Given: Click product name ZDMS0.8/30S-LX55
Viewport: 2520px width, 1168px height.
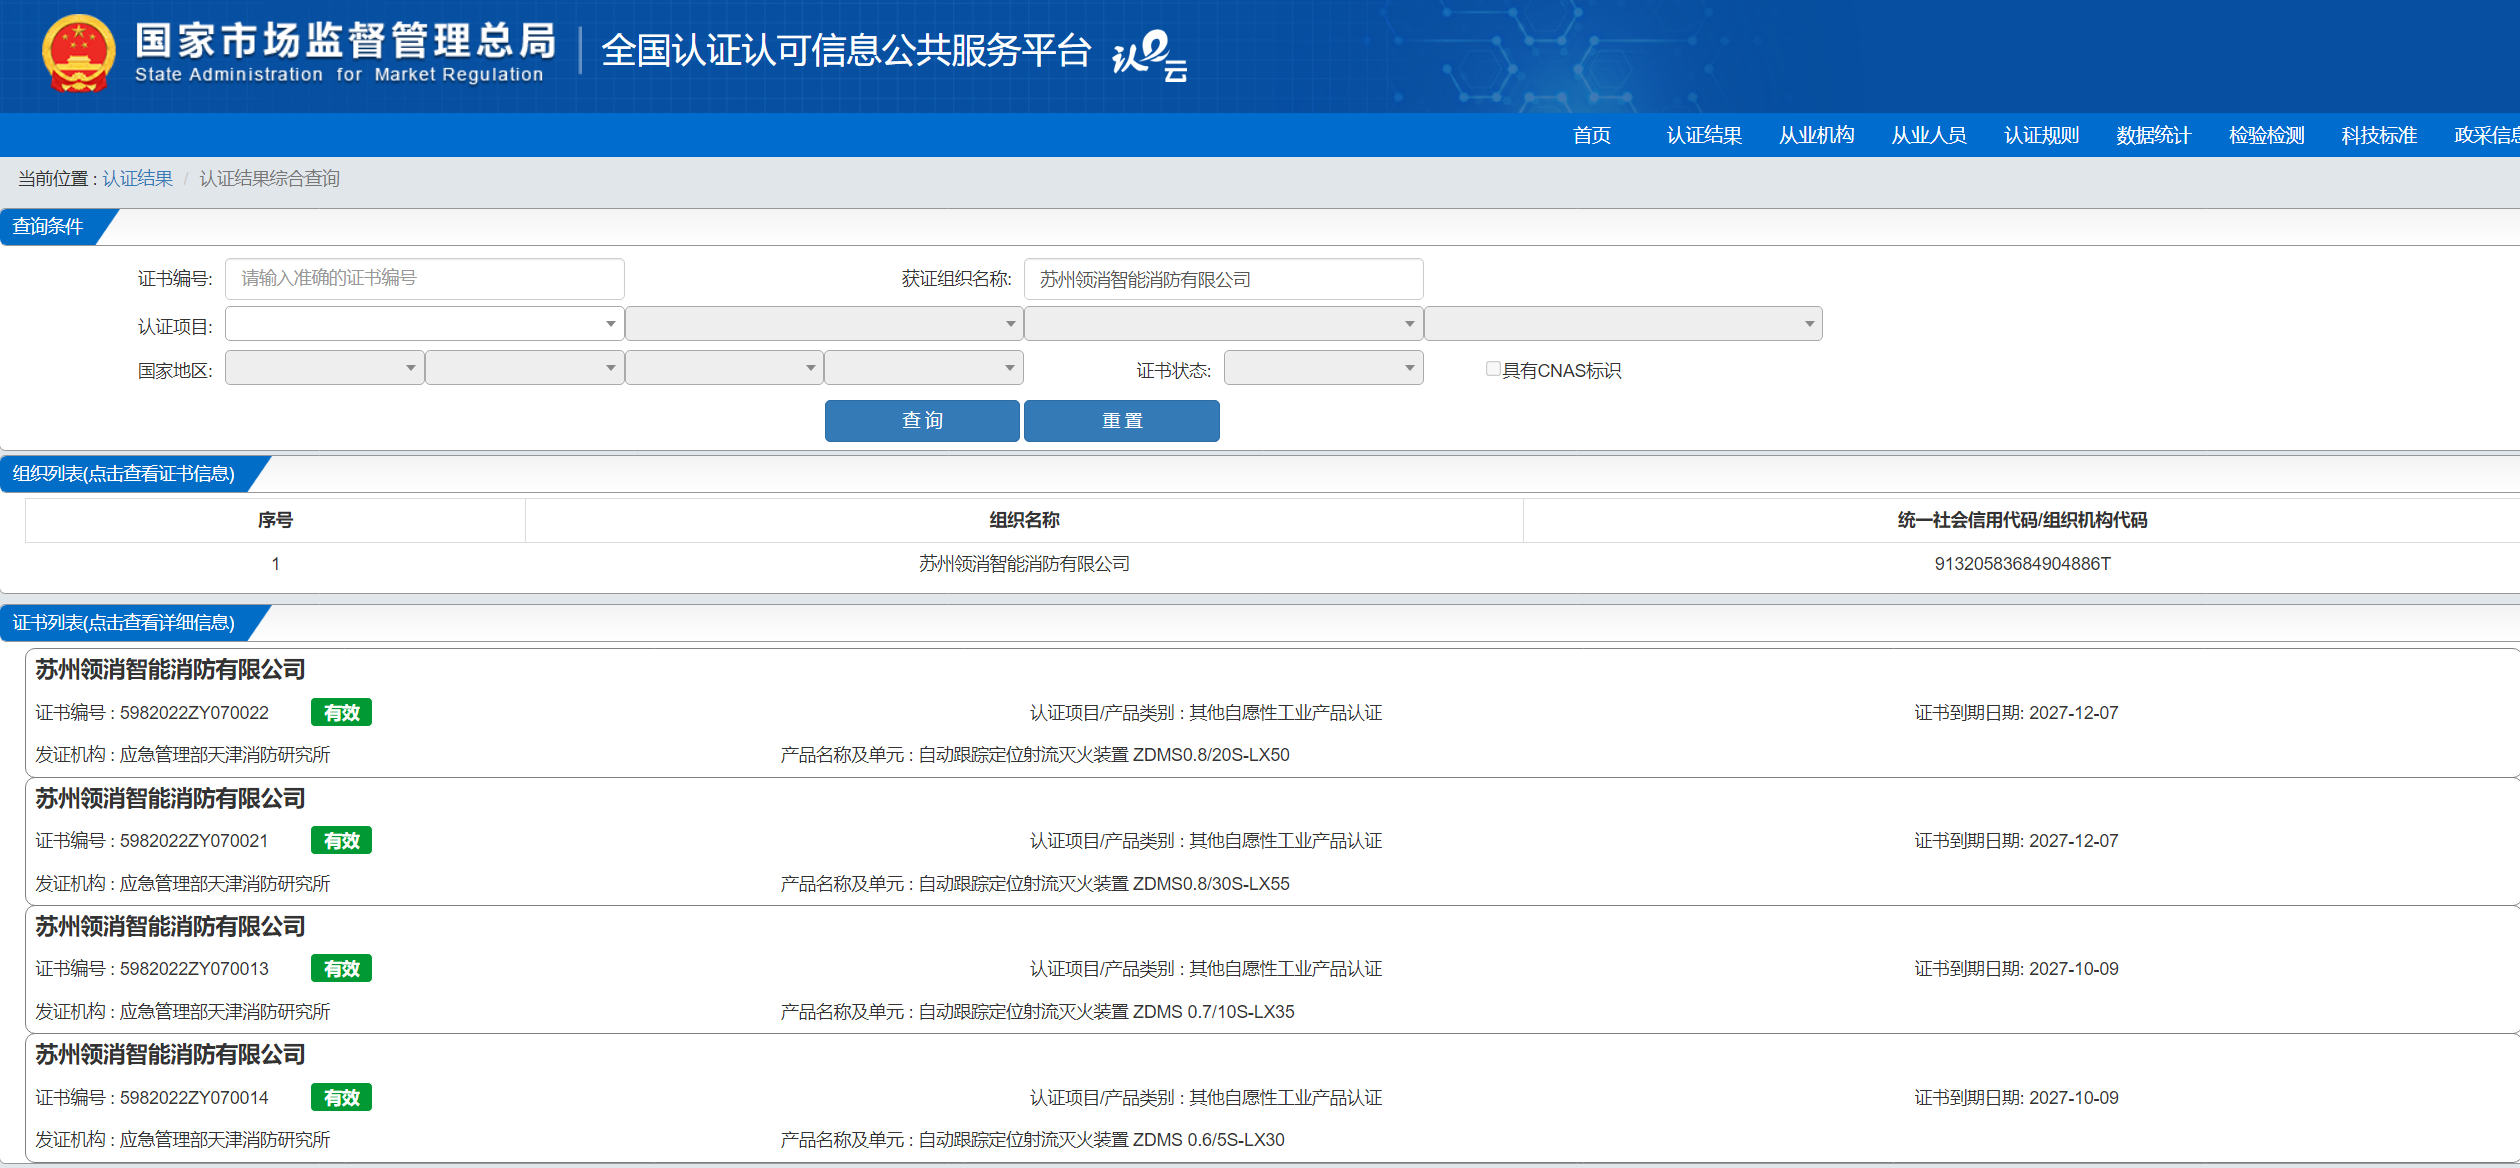Looking at the screenshot, I should [x=1211, y=884].
